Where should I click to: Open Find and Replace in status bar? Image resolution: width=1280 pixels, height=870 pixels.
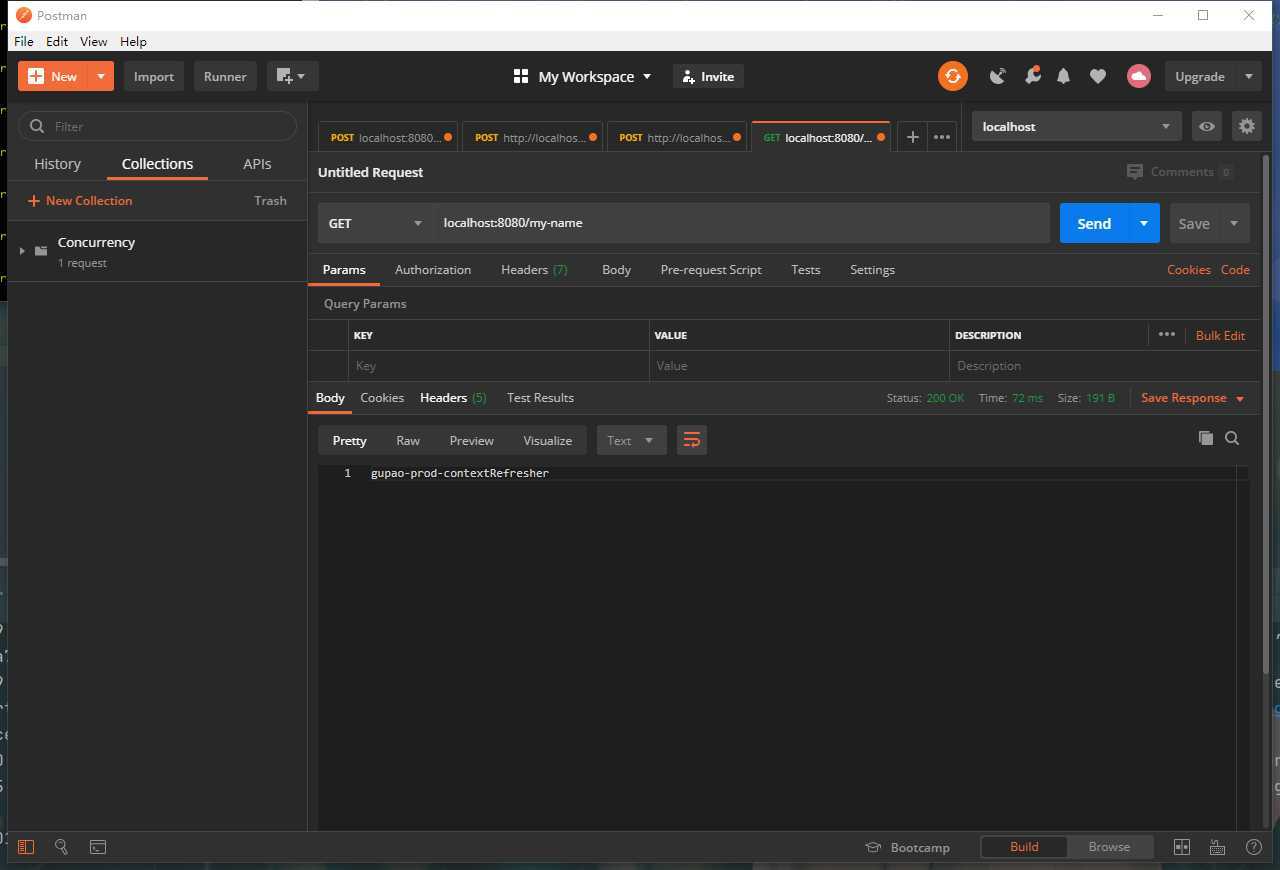(x=61, y=847)
